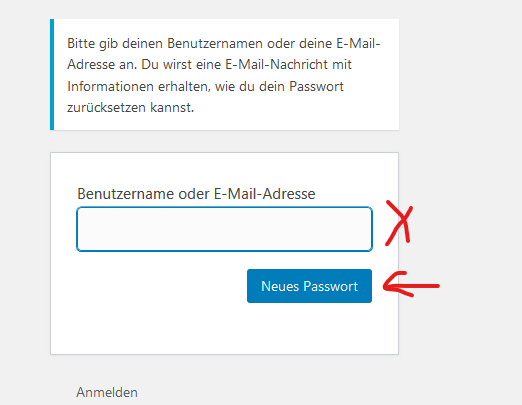Click the text 'Du wirst eine' in notice
522x405 pixels.
(182, 64)
